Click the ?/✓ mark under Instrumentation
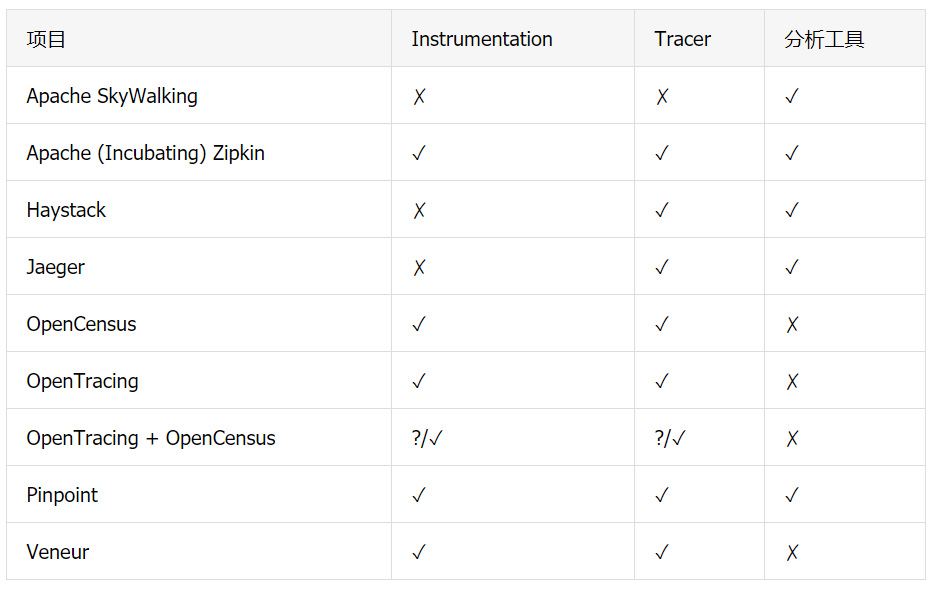941x590 pixels. 427,439
